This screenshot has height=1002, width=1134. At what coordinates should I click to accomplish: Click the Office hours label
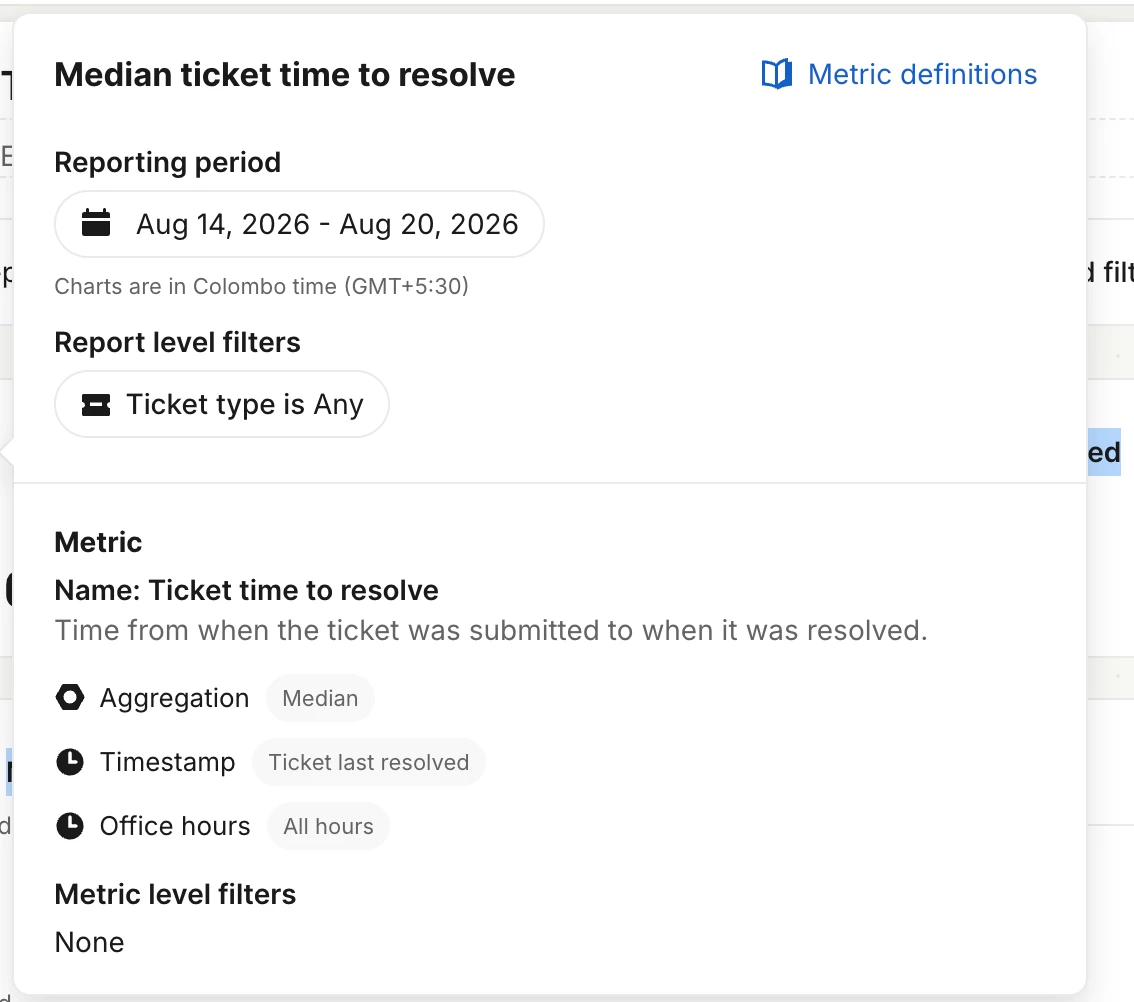(175, 825)
